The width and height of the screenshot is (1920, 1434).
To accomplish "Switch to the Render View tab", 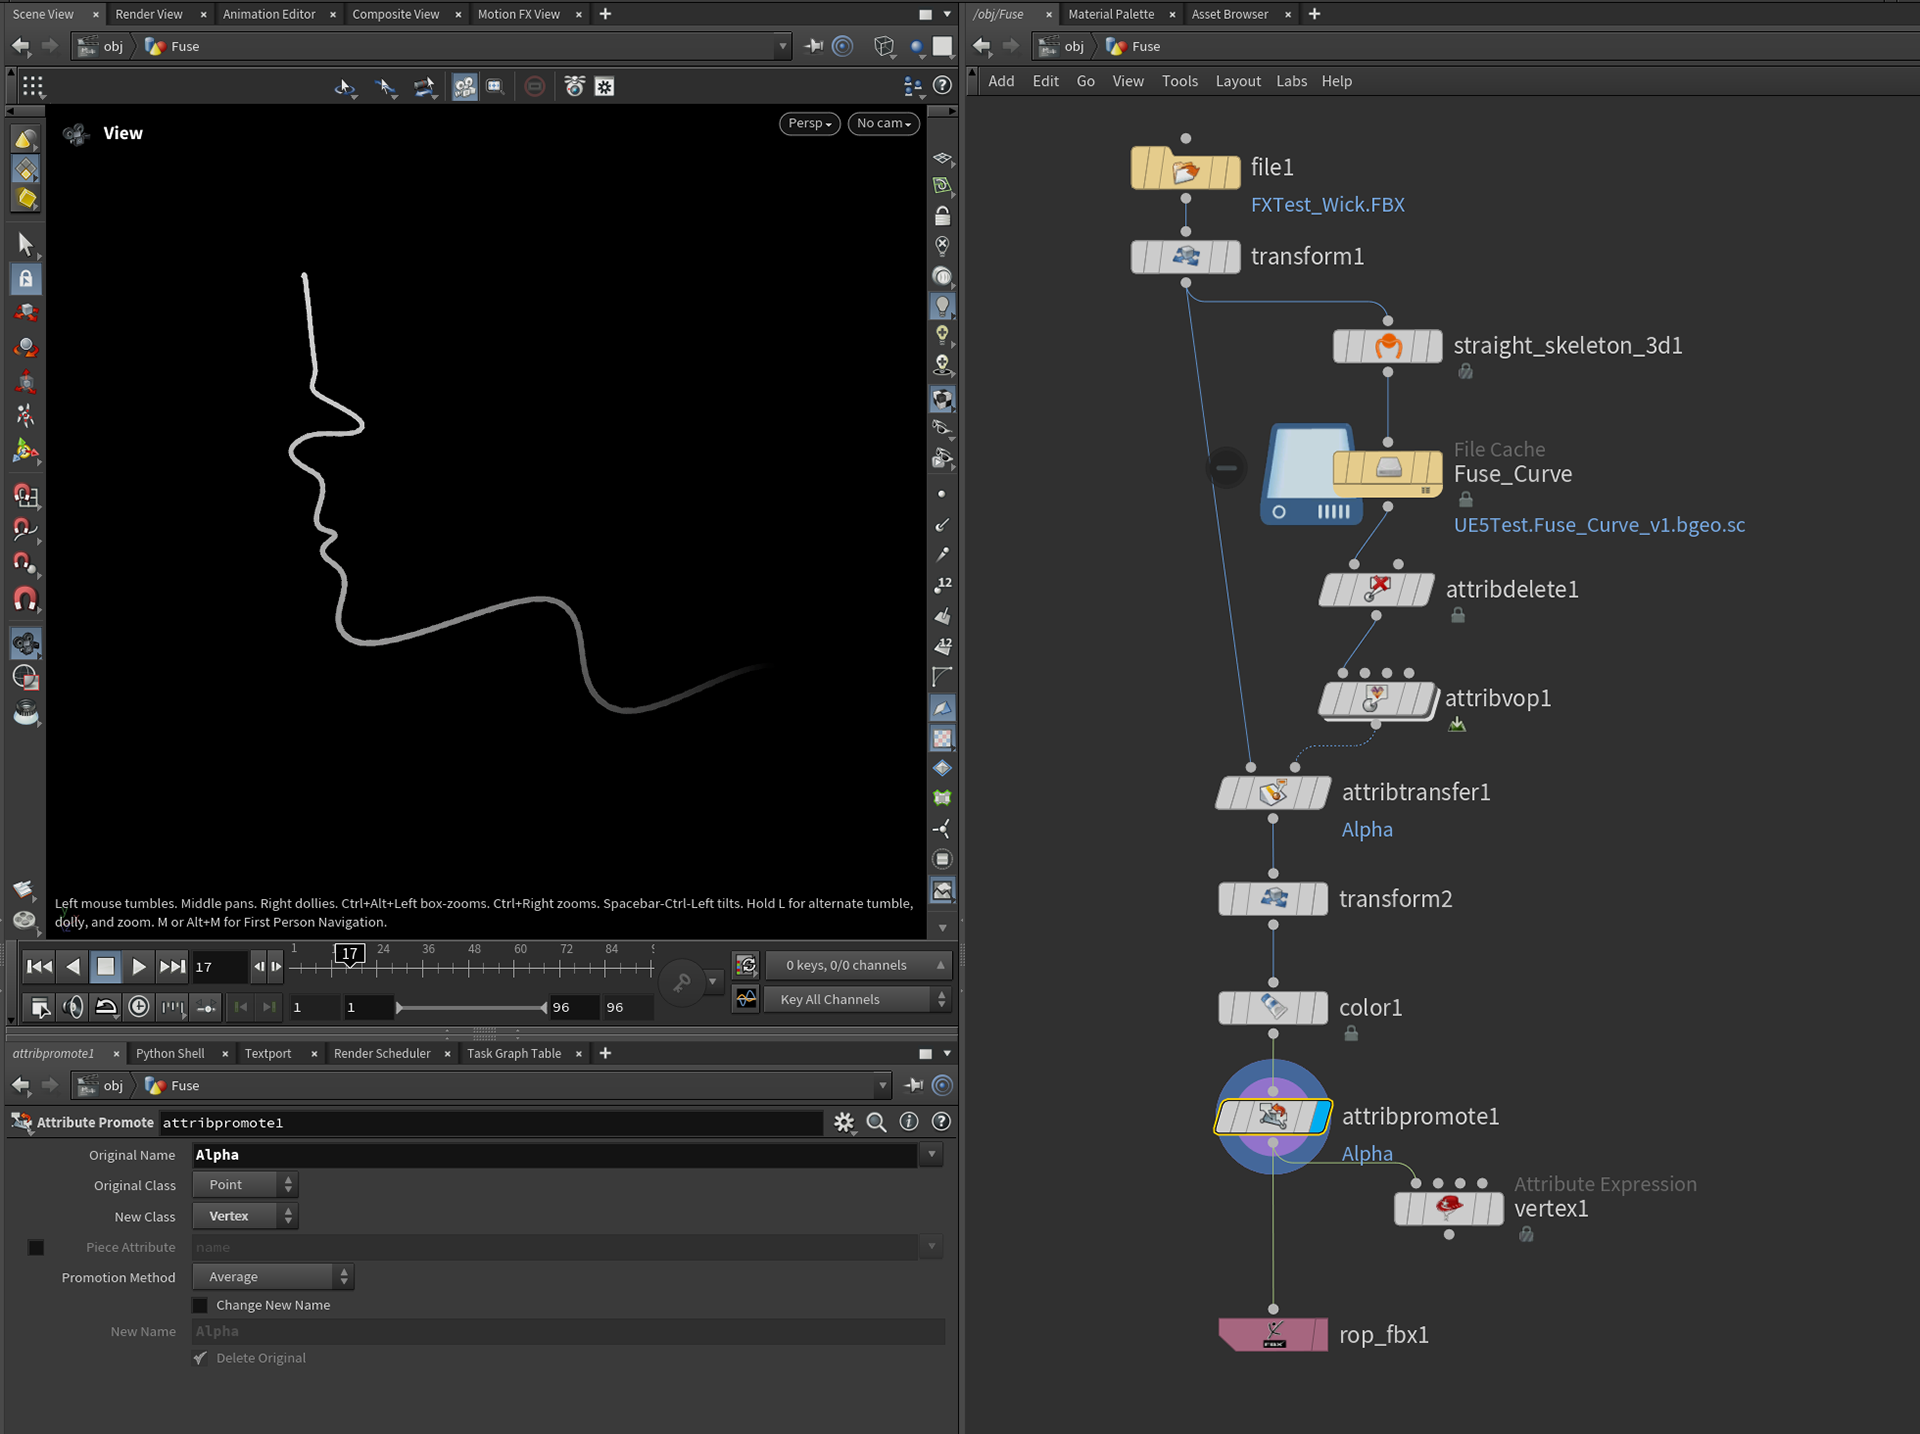I will click(149, 14).
